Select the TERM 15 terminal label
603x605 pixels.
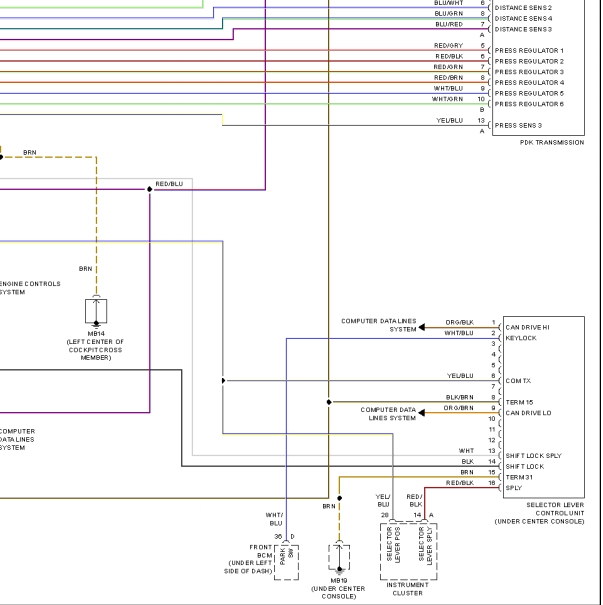(x=519, y=402)
